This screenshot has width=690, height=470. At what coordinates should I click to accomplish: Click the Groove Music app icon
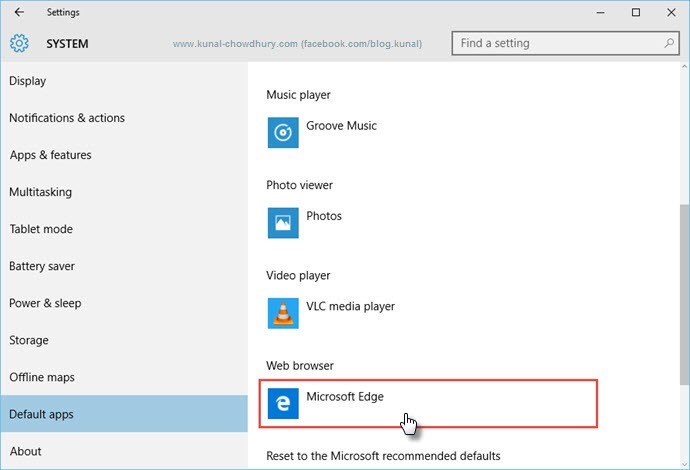283,132
